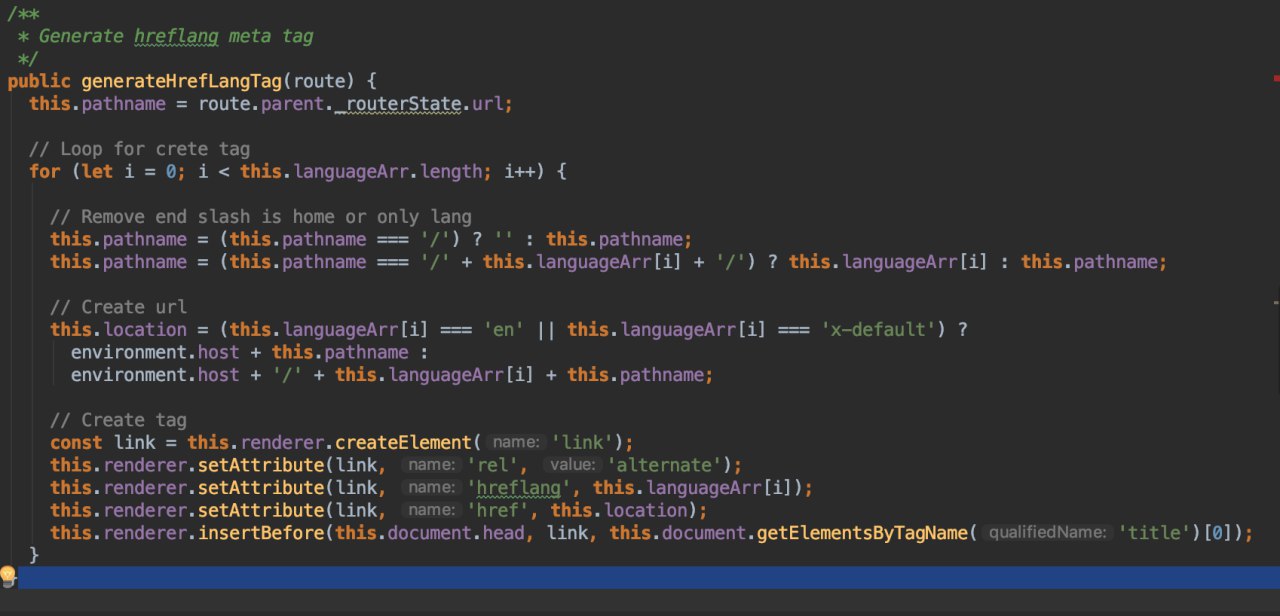Click the 'const' keyword

(x=76, y=442)
